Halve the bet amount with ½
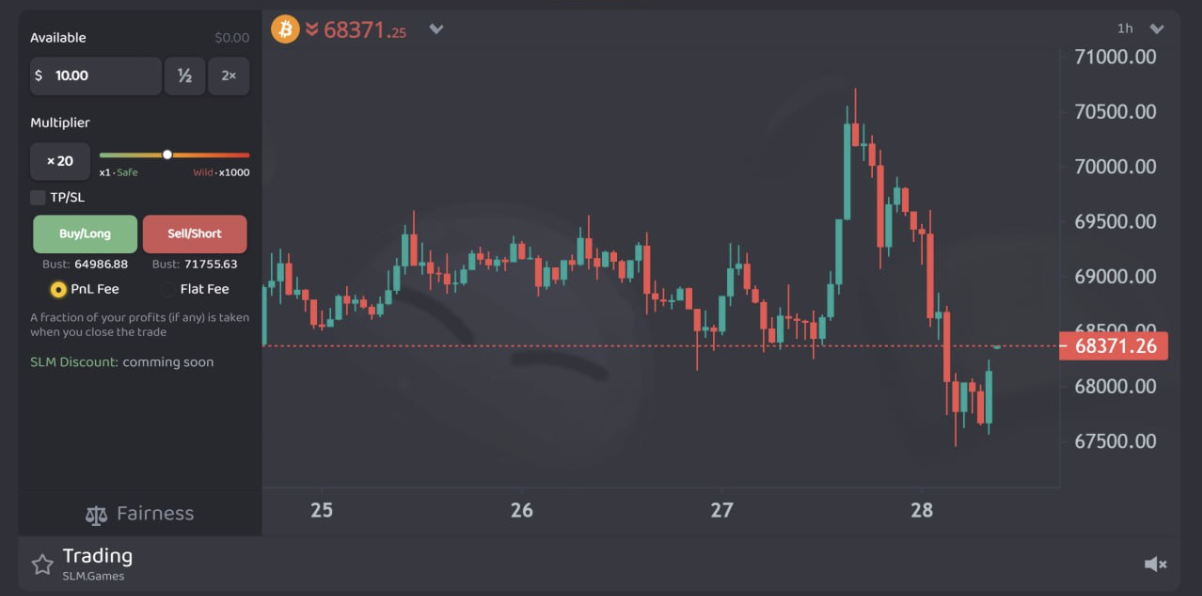This screenshot has width=1202, height=596. (185, 76)
